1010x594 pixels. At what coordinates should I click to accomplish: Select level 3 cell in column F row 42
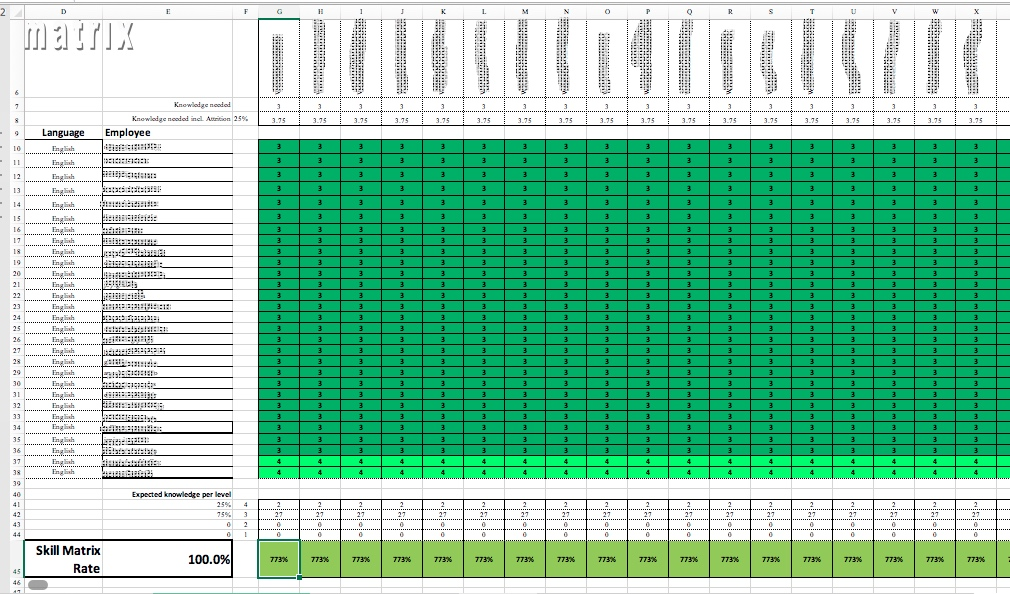click(245, 515)
